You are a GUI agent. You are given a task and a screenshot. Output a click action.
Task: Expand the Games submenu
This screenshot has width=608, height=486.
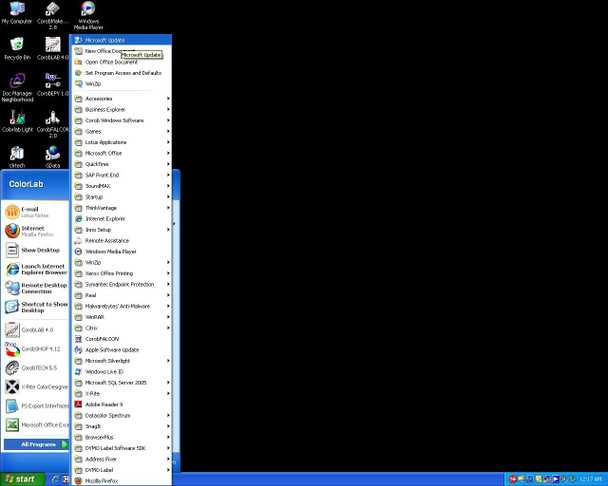tap(121, 131)
